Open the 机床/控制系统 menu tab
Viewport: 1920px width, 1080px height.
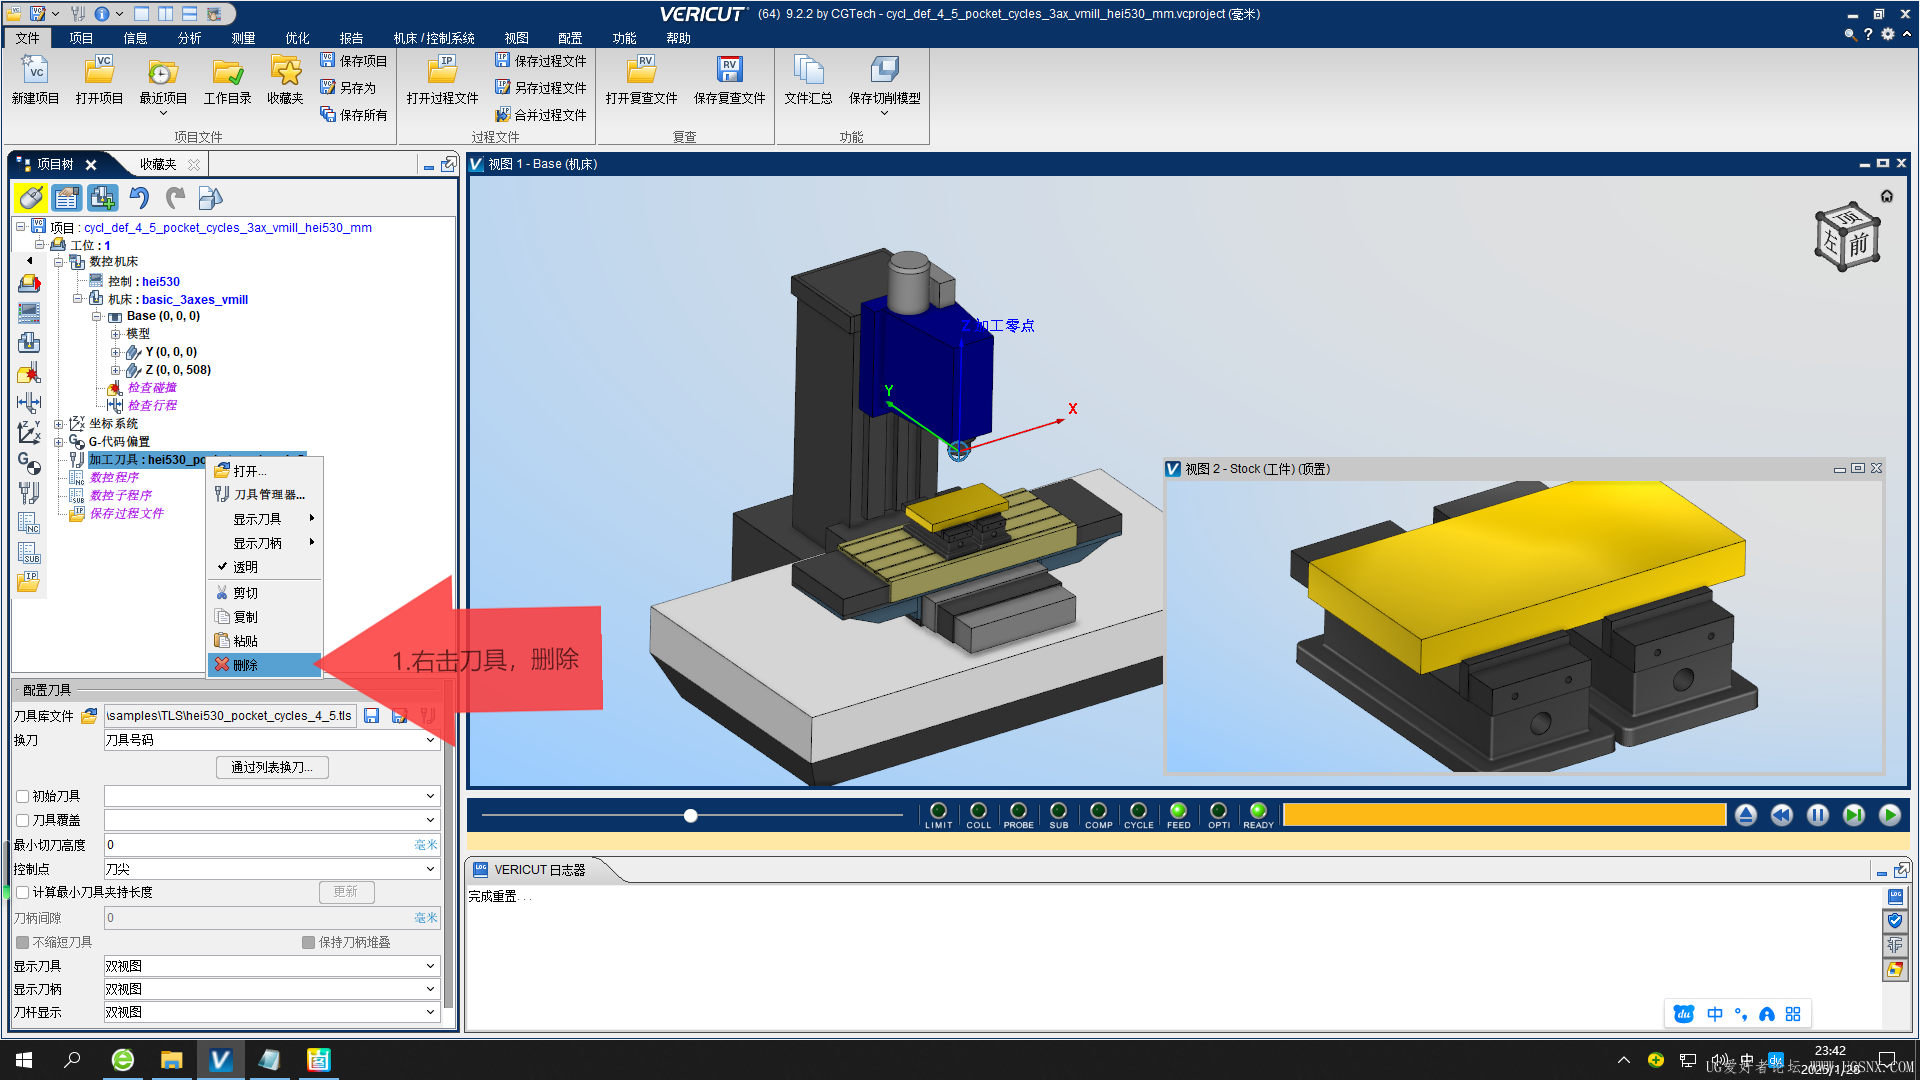pos(434,38)
